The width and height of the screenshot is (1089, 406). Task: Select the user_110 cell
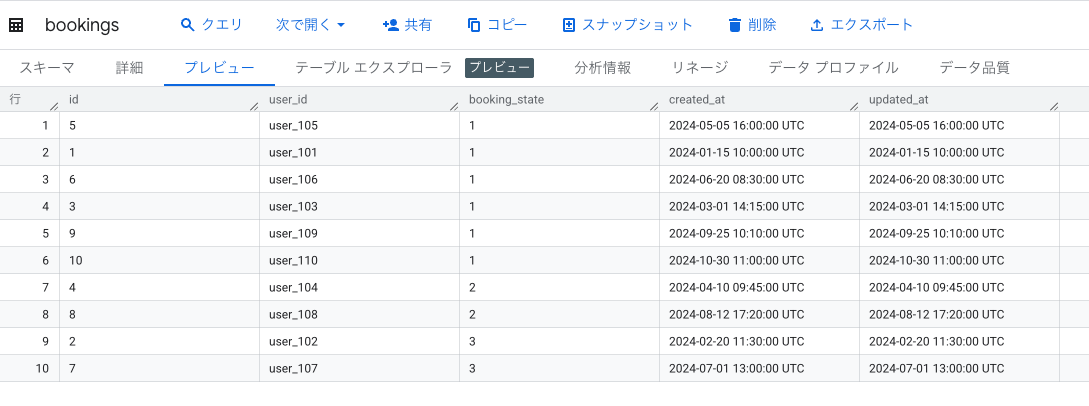point(360,261)
